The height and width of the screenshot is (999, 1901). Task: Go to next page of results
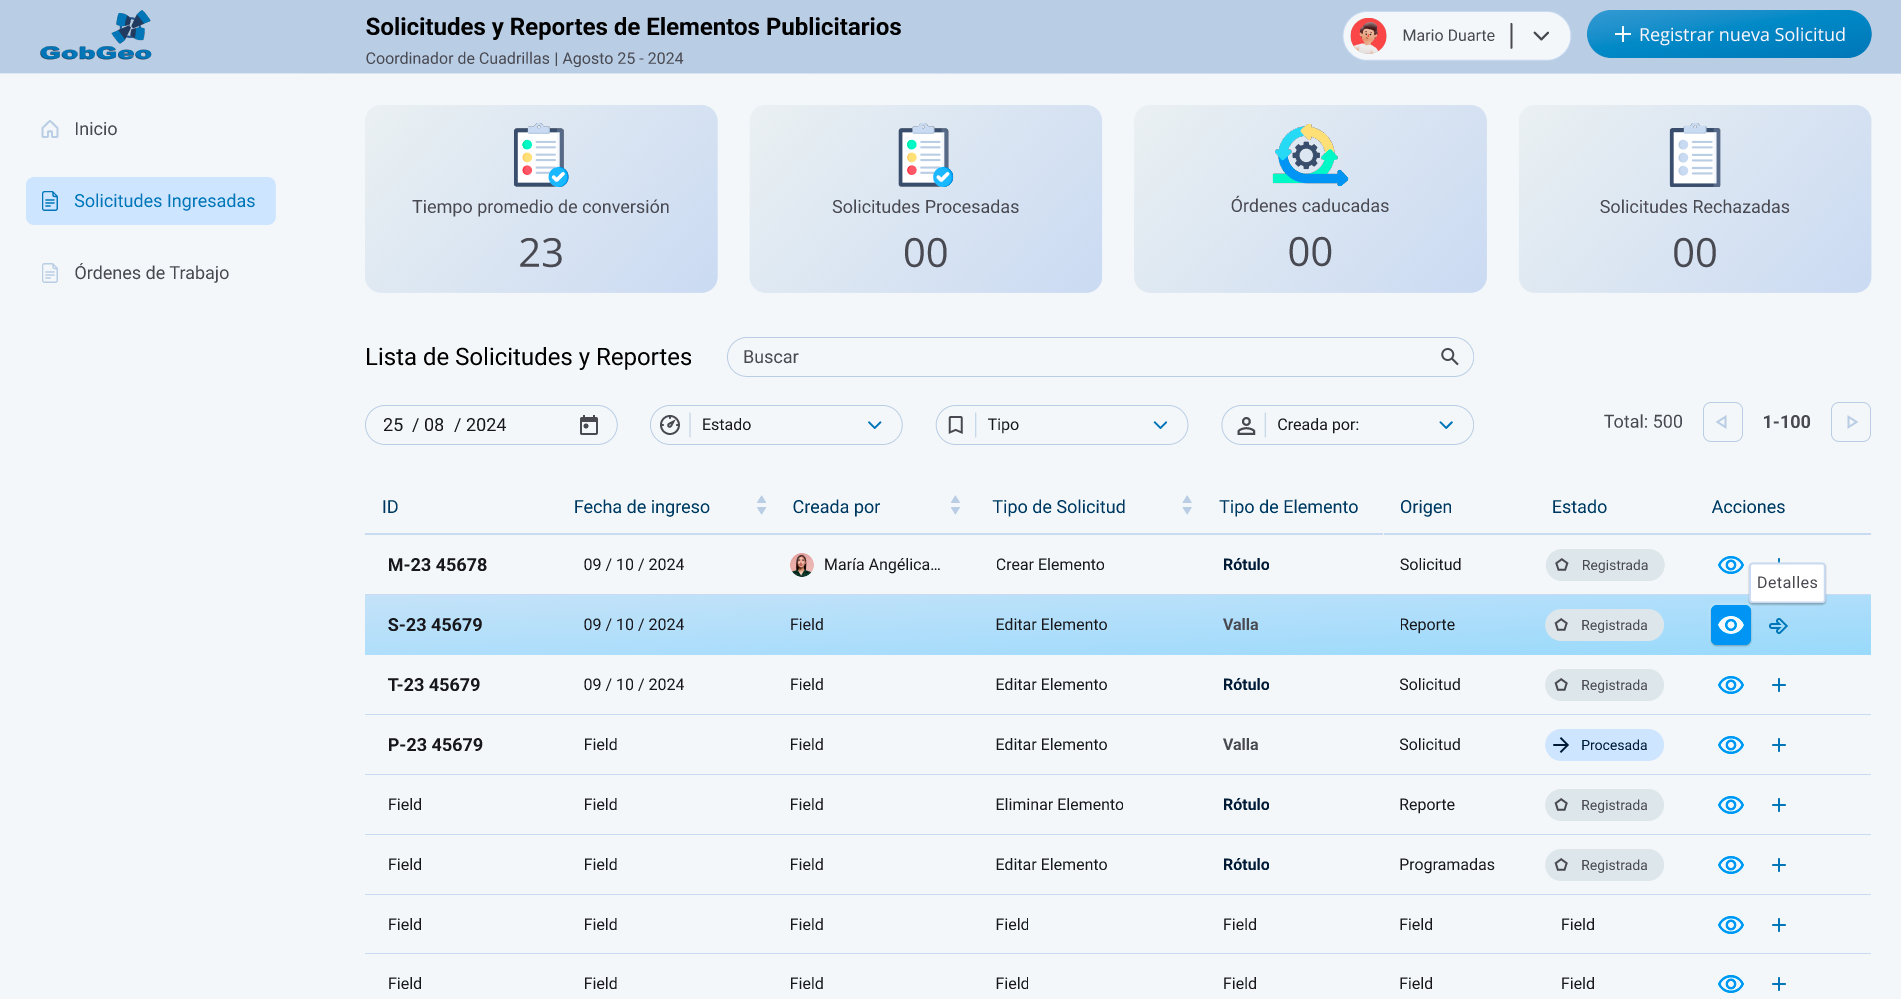[x=1850, y=422]
